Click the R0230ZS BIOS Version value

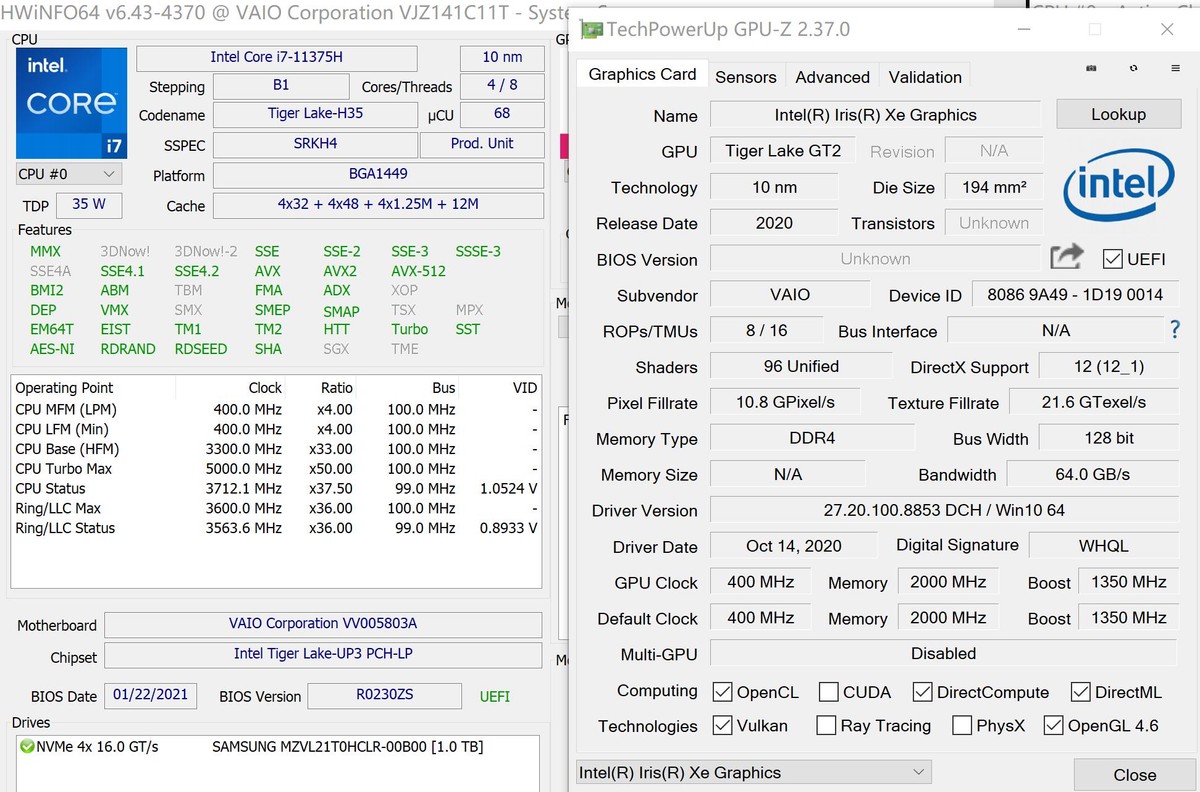pyautogui.click(x=384, y=696)
